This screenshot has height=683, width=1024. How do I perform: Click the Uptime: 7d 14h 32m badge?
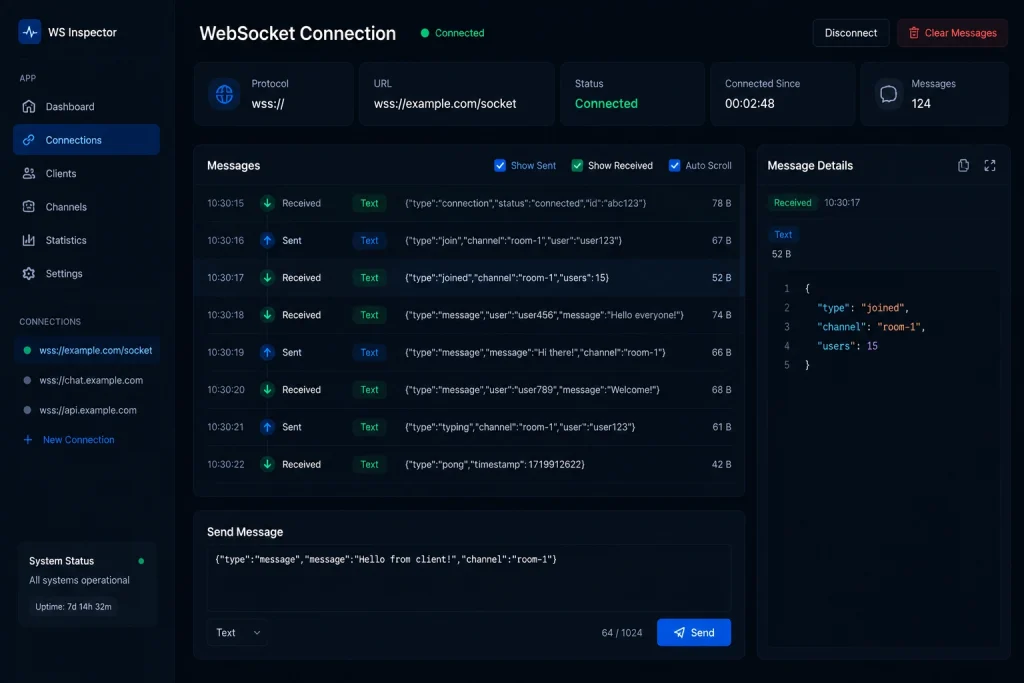[x=73, y=607]
